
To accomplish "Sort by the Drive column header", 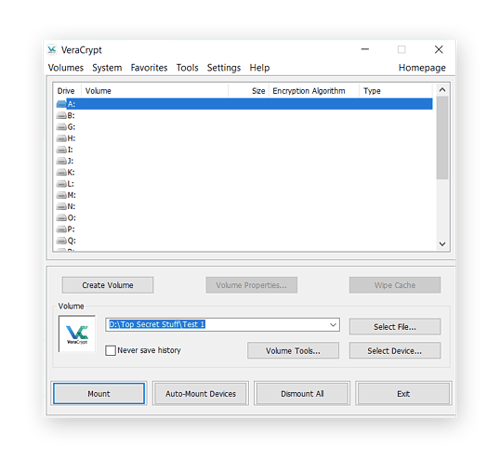I will click(x=67, y=91).
